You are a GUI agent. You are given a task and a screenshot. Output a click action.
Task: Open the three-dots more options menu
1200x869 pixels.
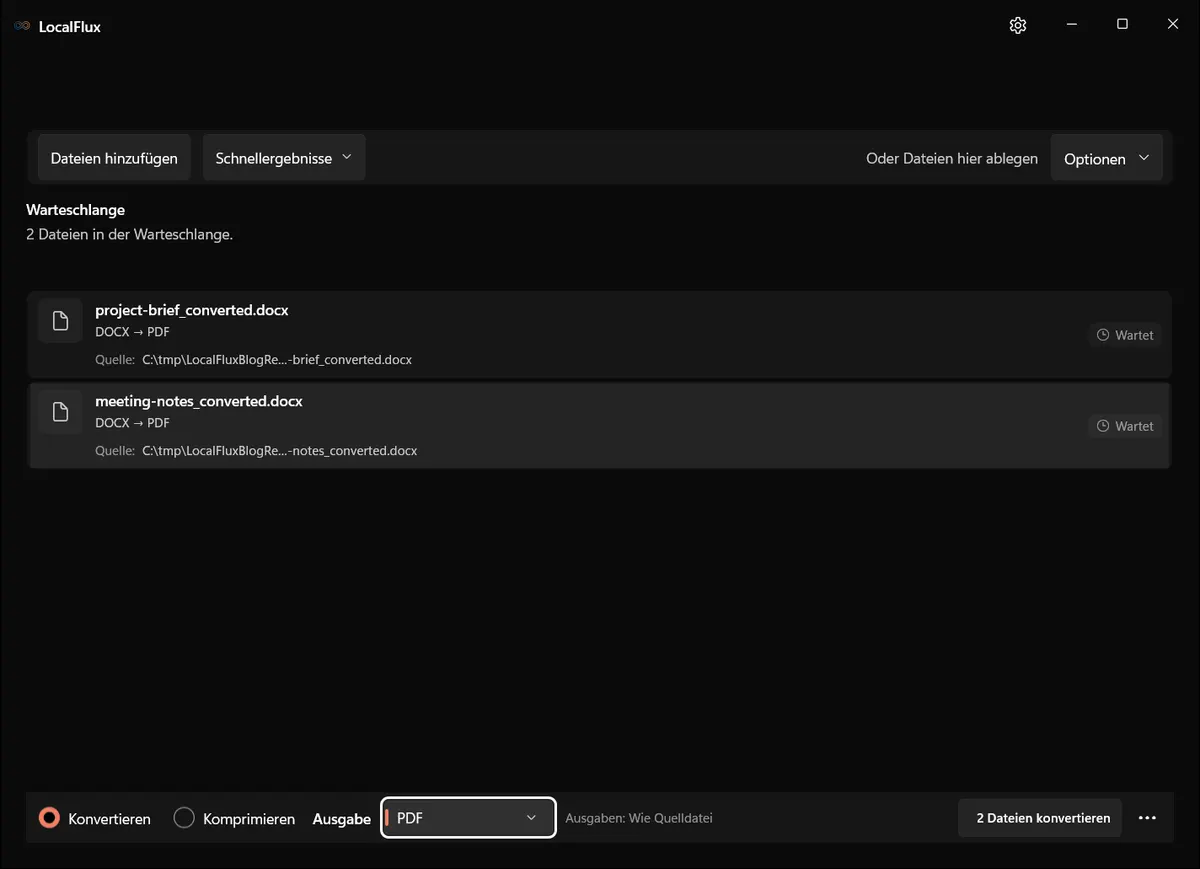(1147, 818)
